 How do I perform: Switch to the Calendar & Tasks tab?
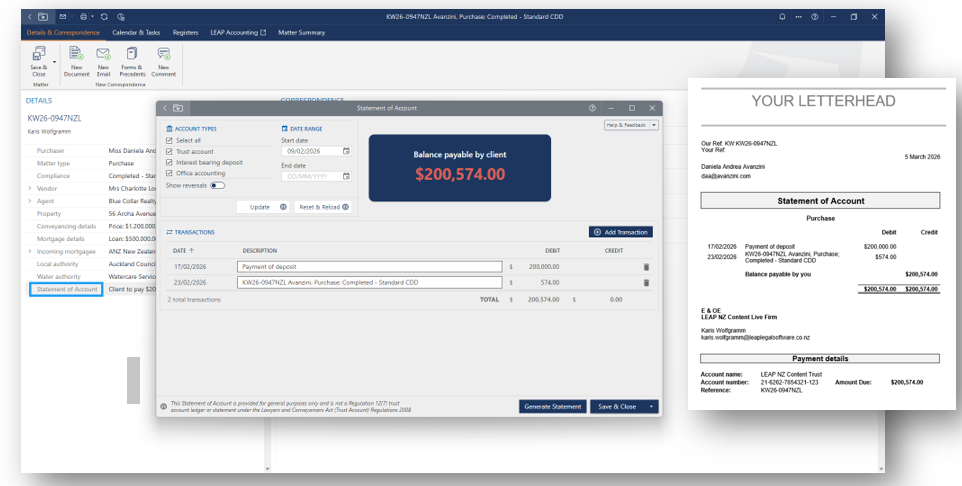click(136, 33)
